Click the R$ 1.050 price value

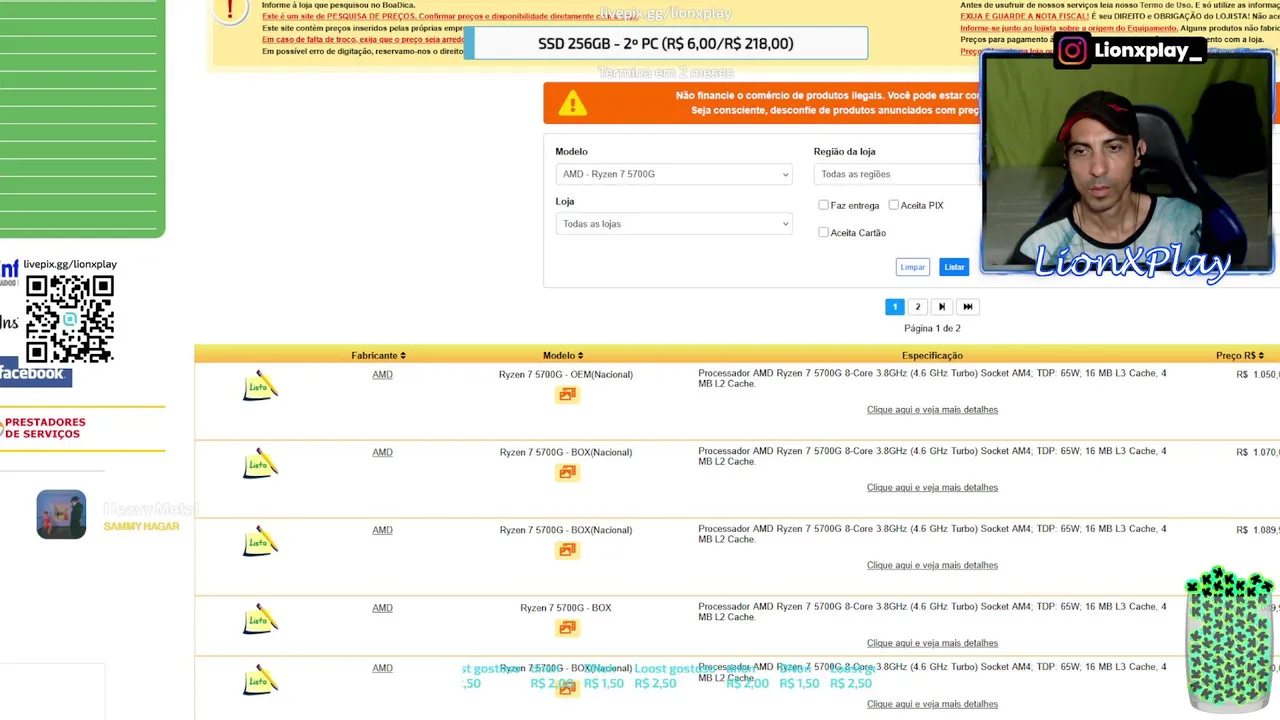coord(1257,374)
